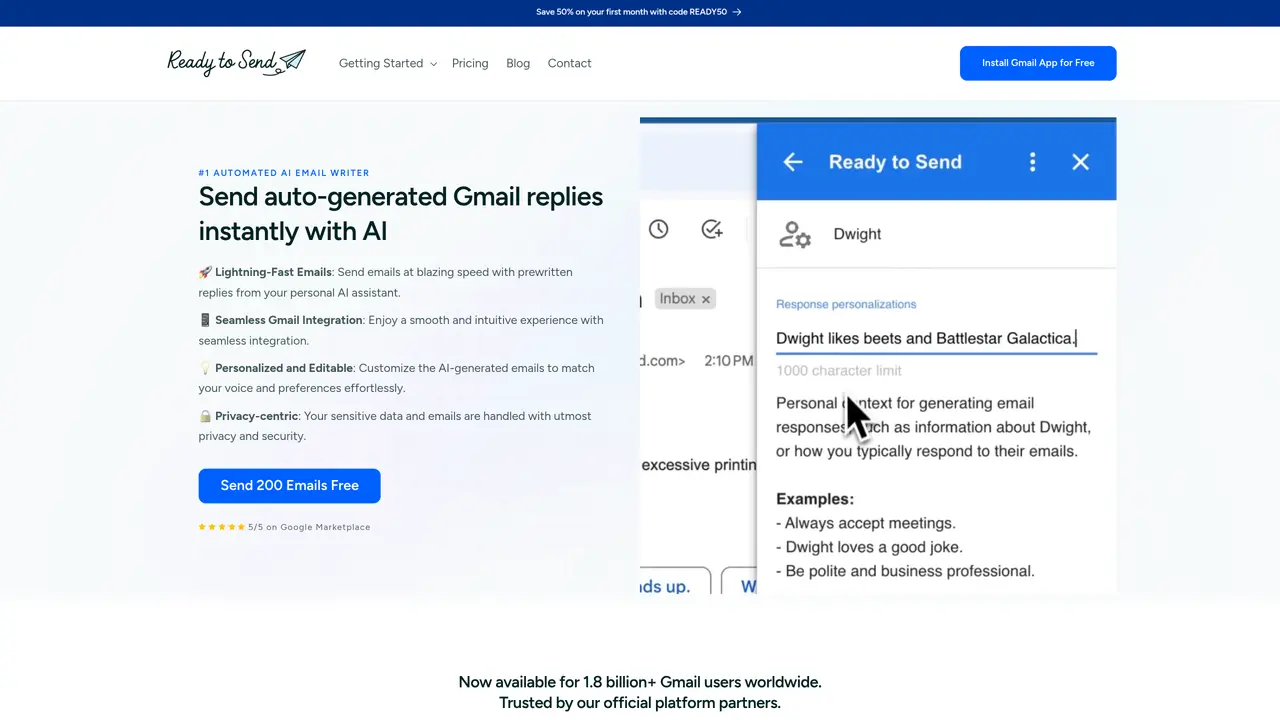The height and width of the screenshot is (720, 1280).
Task: Open the Contact menu item
Action: coord(569,63)
